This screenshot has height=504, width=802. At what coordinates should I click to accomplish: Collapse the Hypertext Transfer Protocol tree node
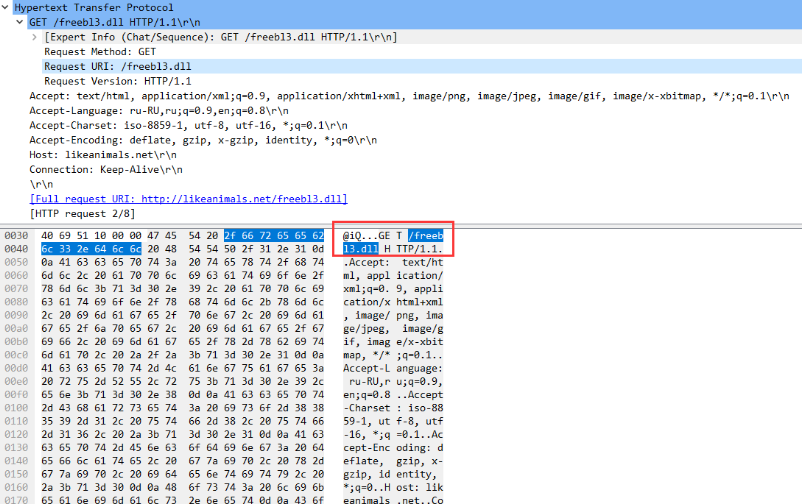pos(5,7)
